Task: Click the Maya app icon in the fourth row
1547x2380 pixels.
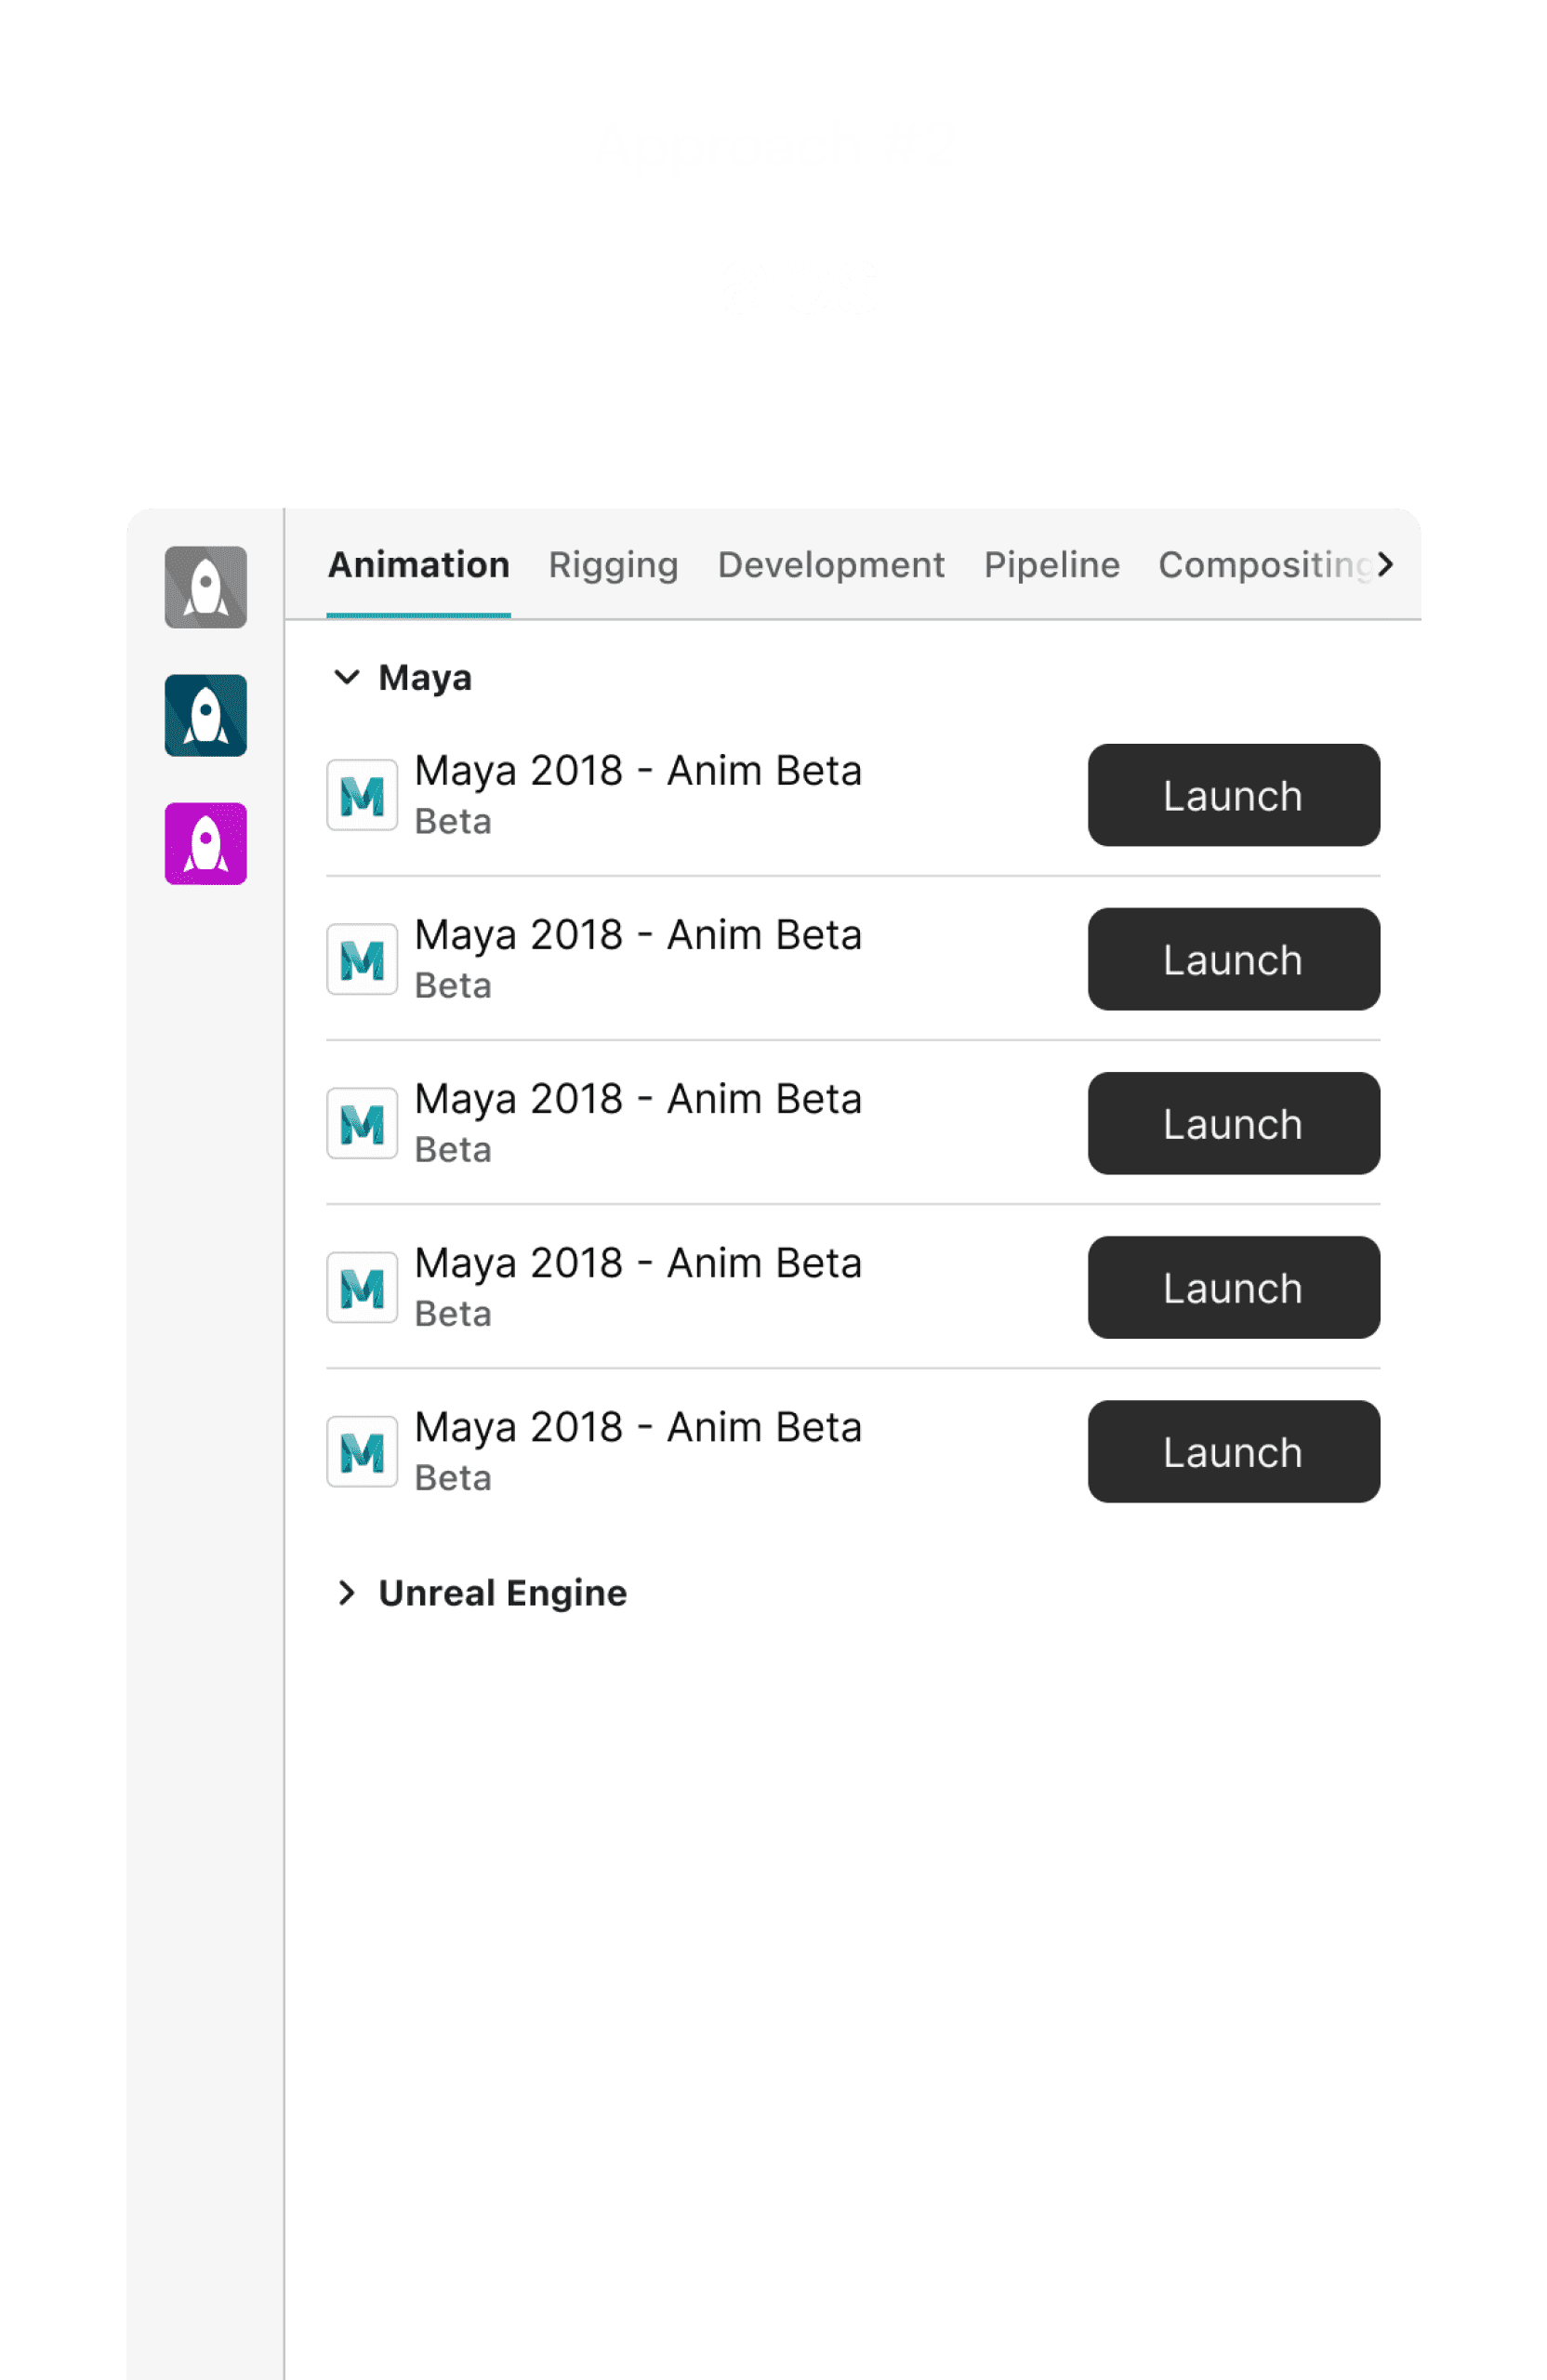Action: (362, 1287)
